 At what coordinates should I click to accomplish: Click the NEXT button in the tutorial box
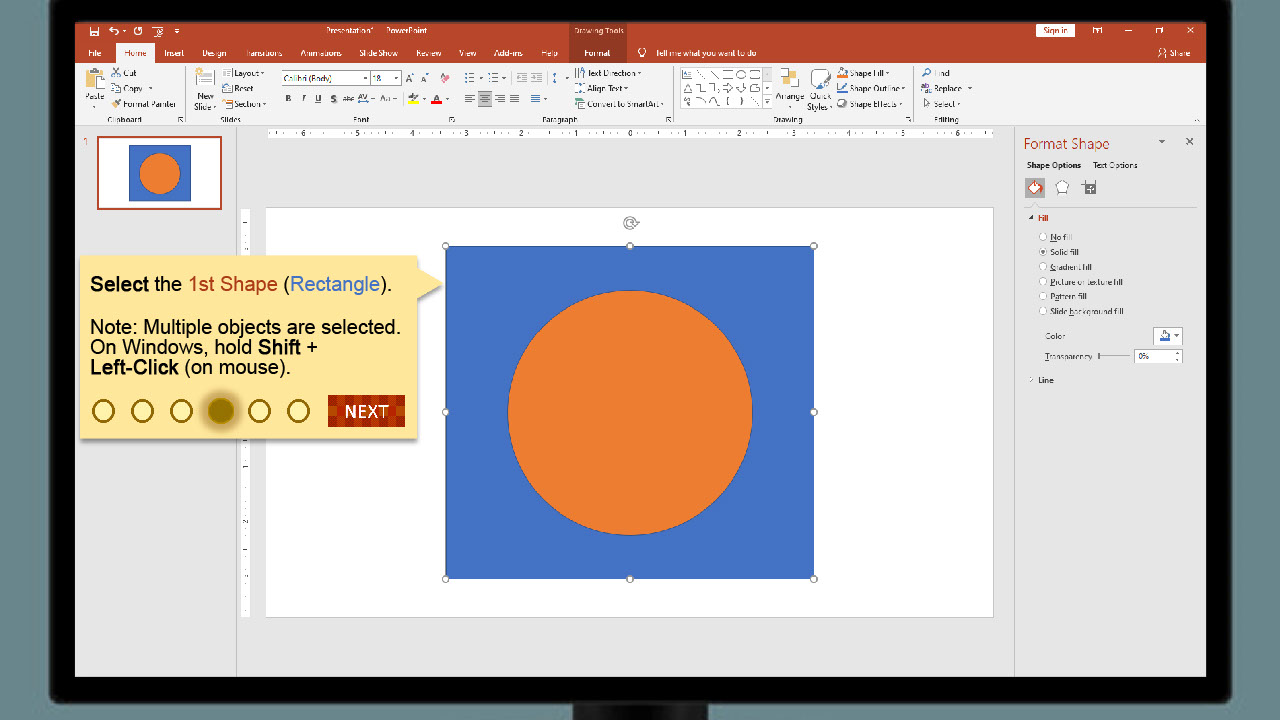point(366,411)
